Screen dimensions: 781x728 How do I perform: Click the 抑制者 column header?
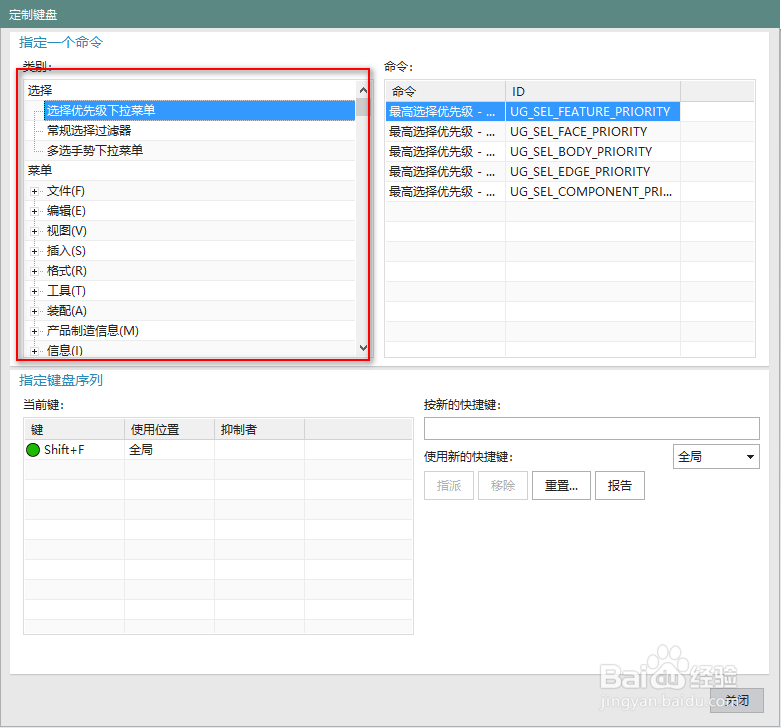click(260, 429)
